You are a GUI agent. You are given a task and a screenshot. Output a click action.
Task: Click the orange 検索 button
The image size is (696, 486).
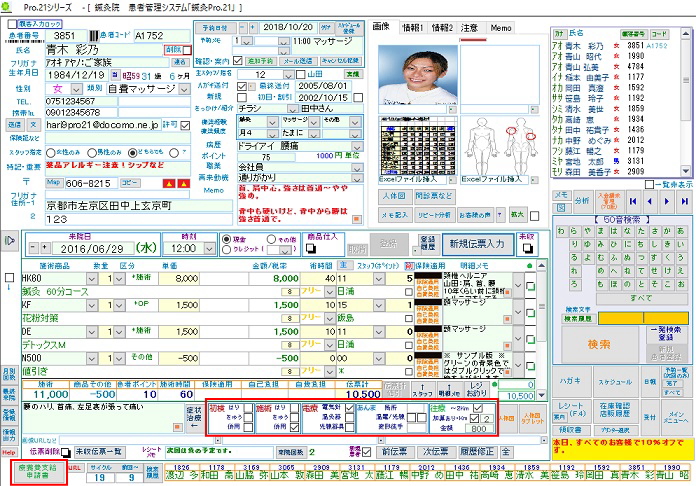tap(599, 344)
